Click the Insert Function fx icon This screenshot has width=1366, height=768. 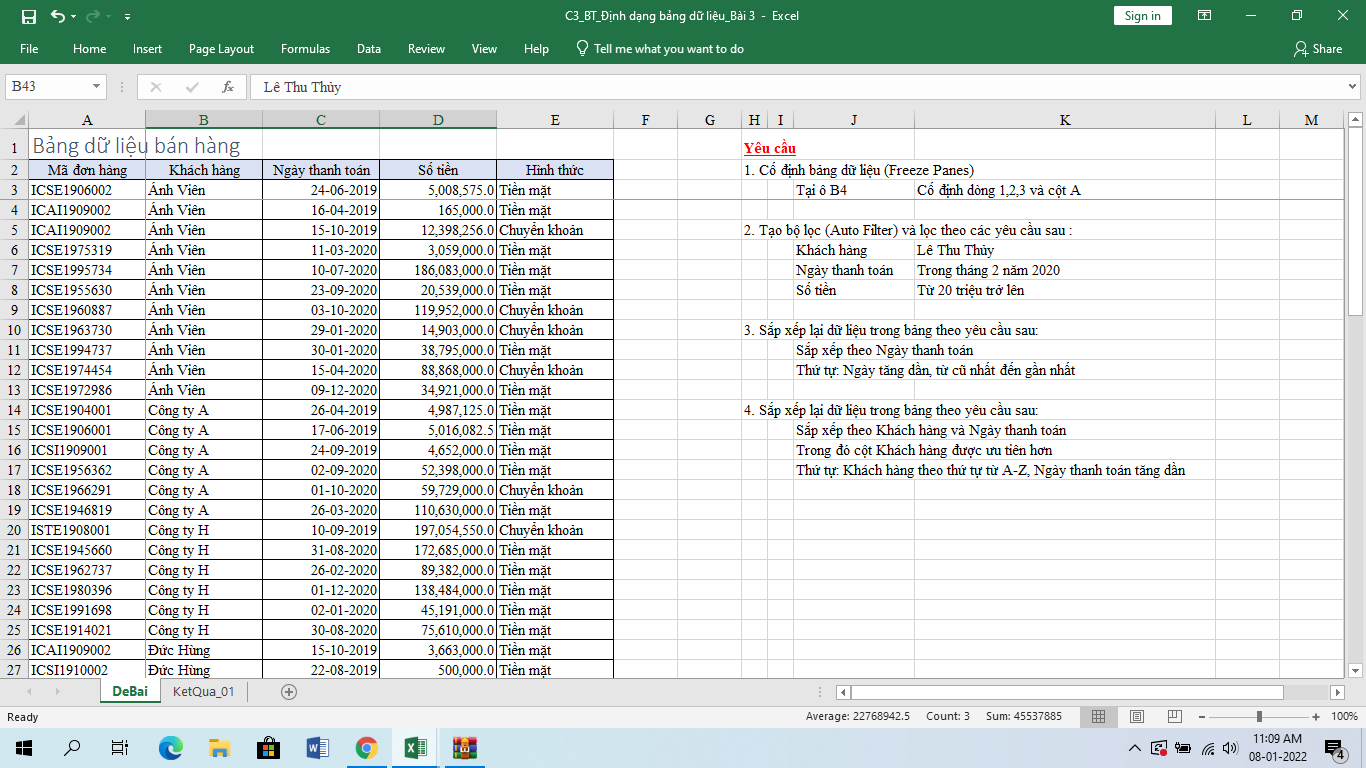click(x=228, y=87)
